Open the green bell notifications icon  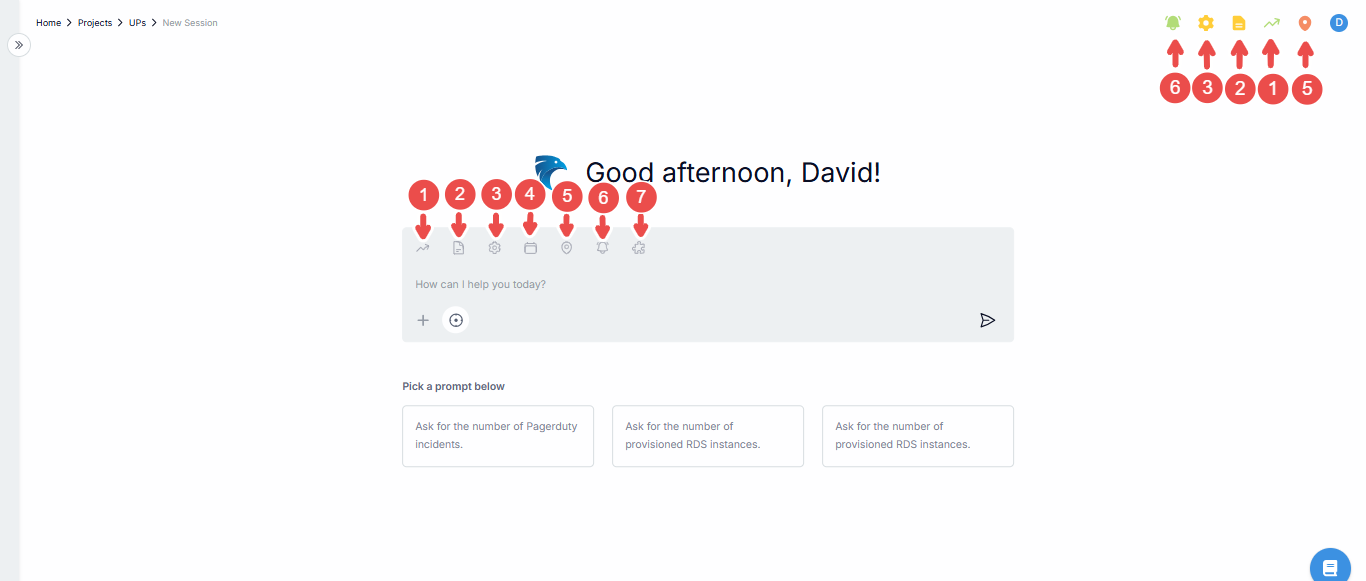click(x=1173, y=23)
